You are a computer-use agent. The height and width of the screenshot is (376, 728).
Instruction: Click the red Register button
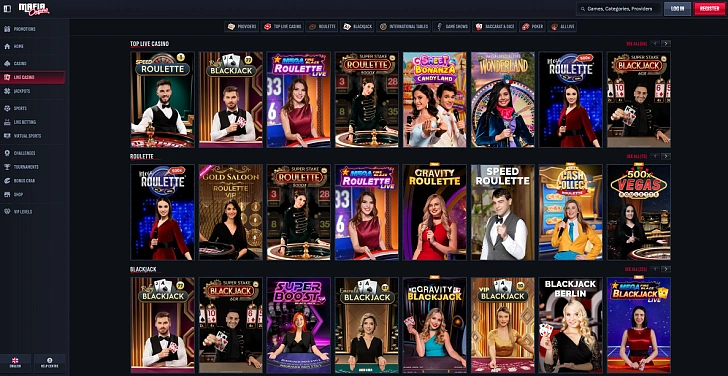[709, 9]
